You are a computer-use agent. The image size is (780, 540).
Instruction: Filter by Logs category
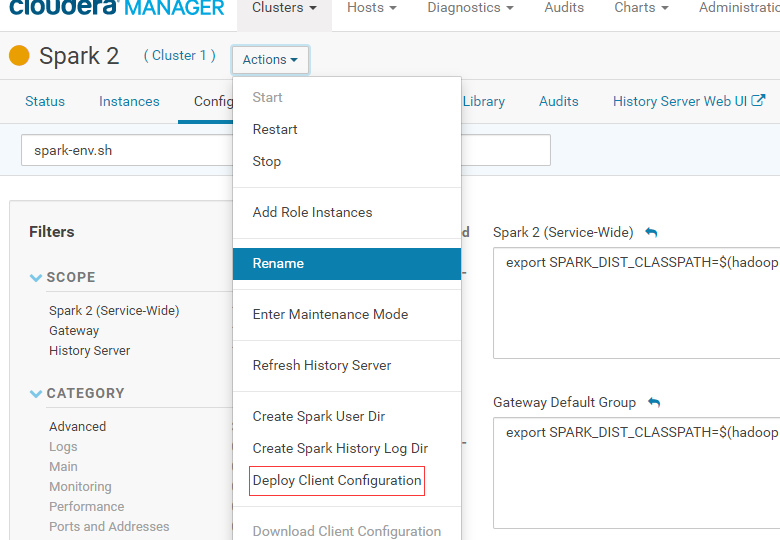click(x=63, y=447)
